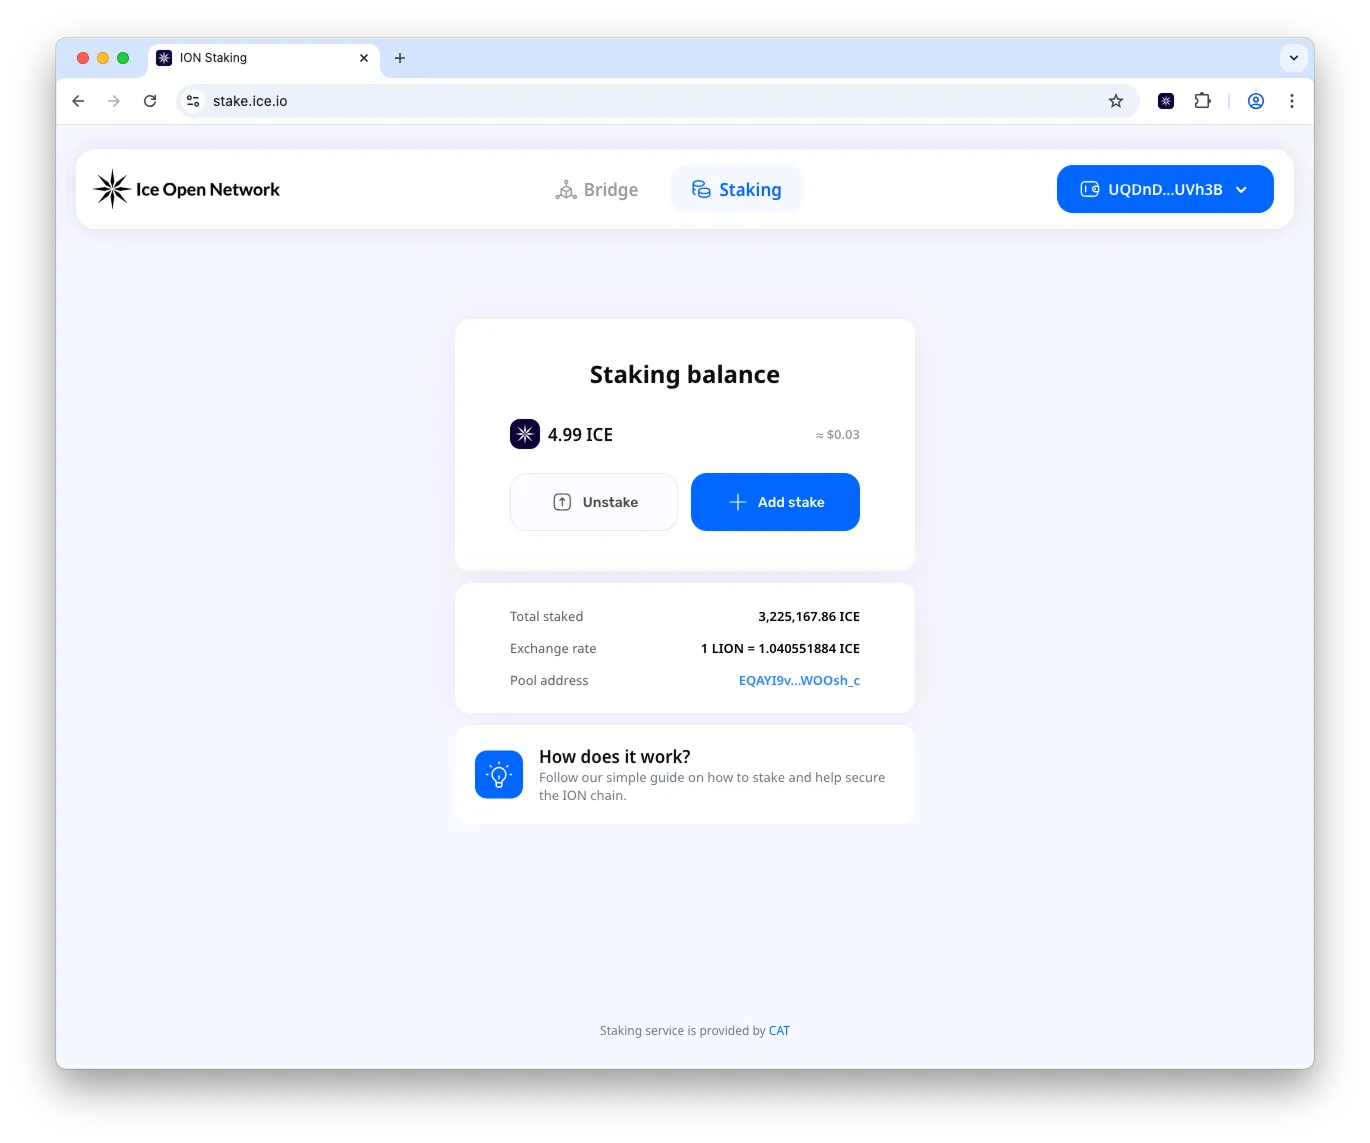Click the Add stake button
Viewport: 1370px width, 1143px height.
(x=775, y=502)
